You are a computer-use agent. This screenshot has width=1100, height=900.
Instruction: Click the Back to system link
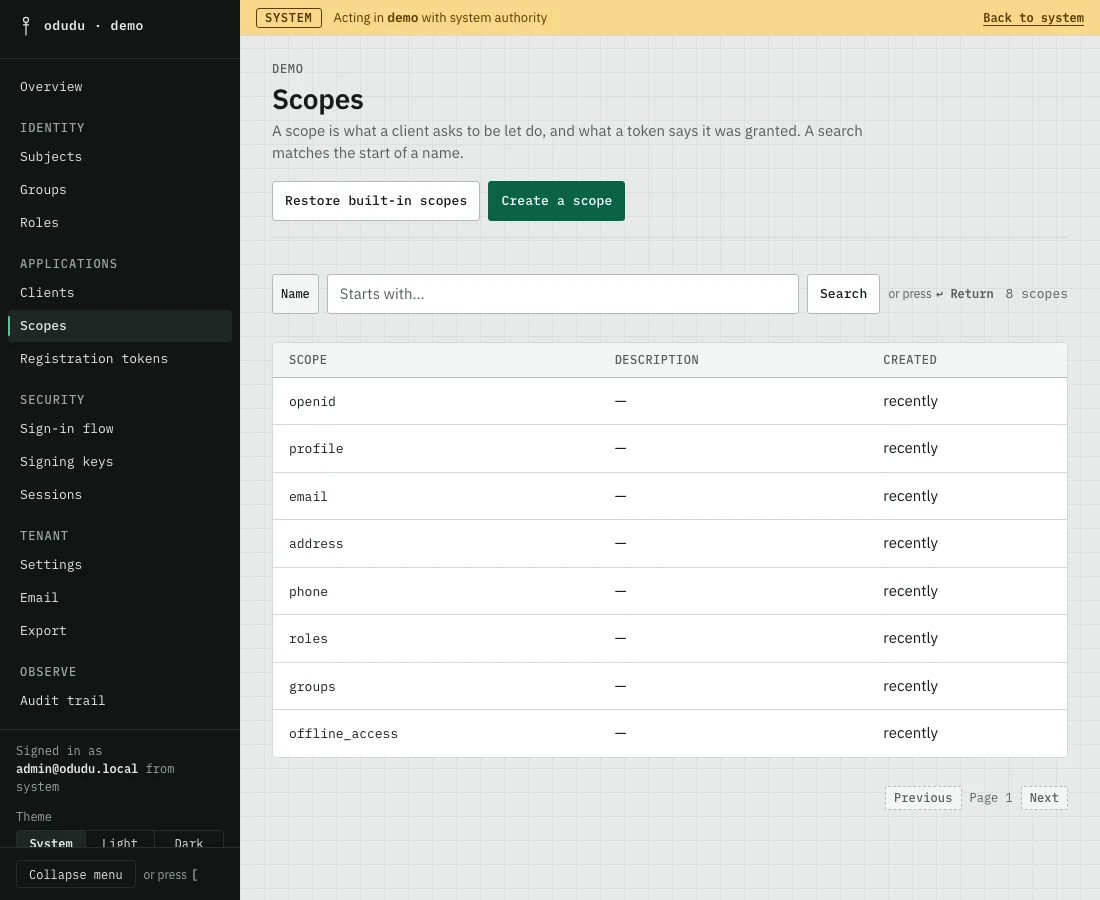(1033, 18)
